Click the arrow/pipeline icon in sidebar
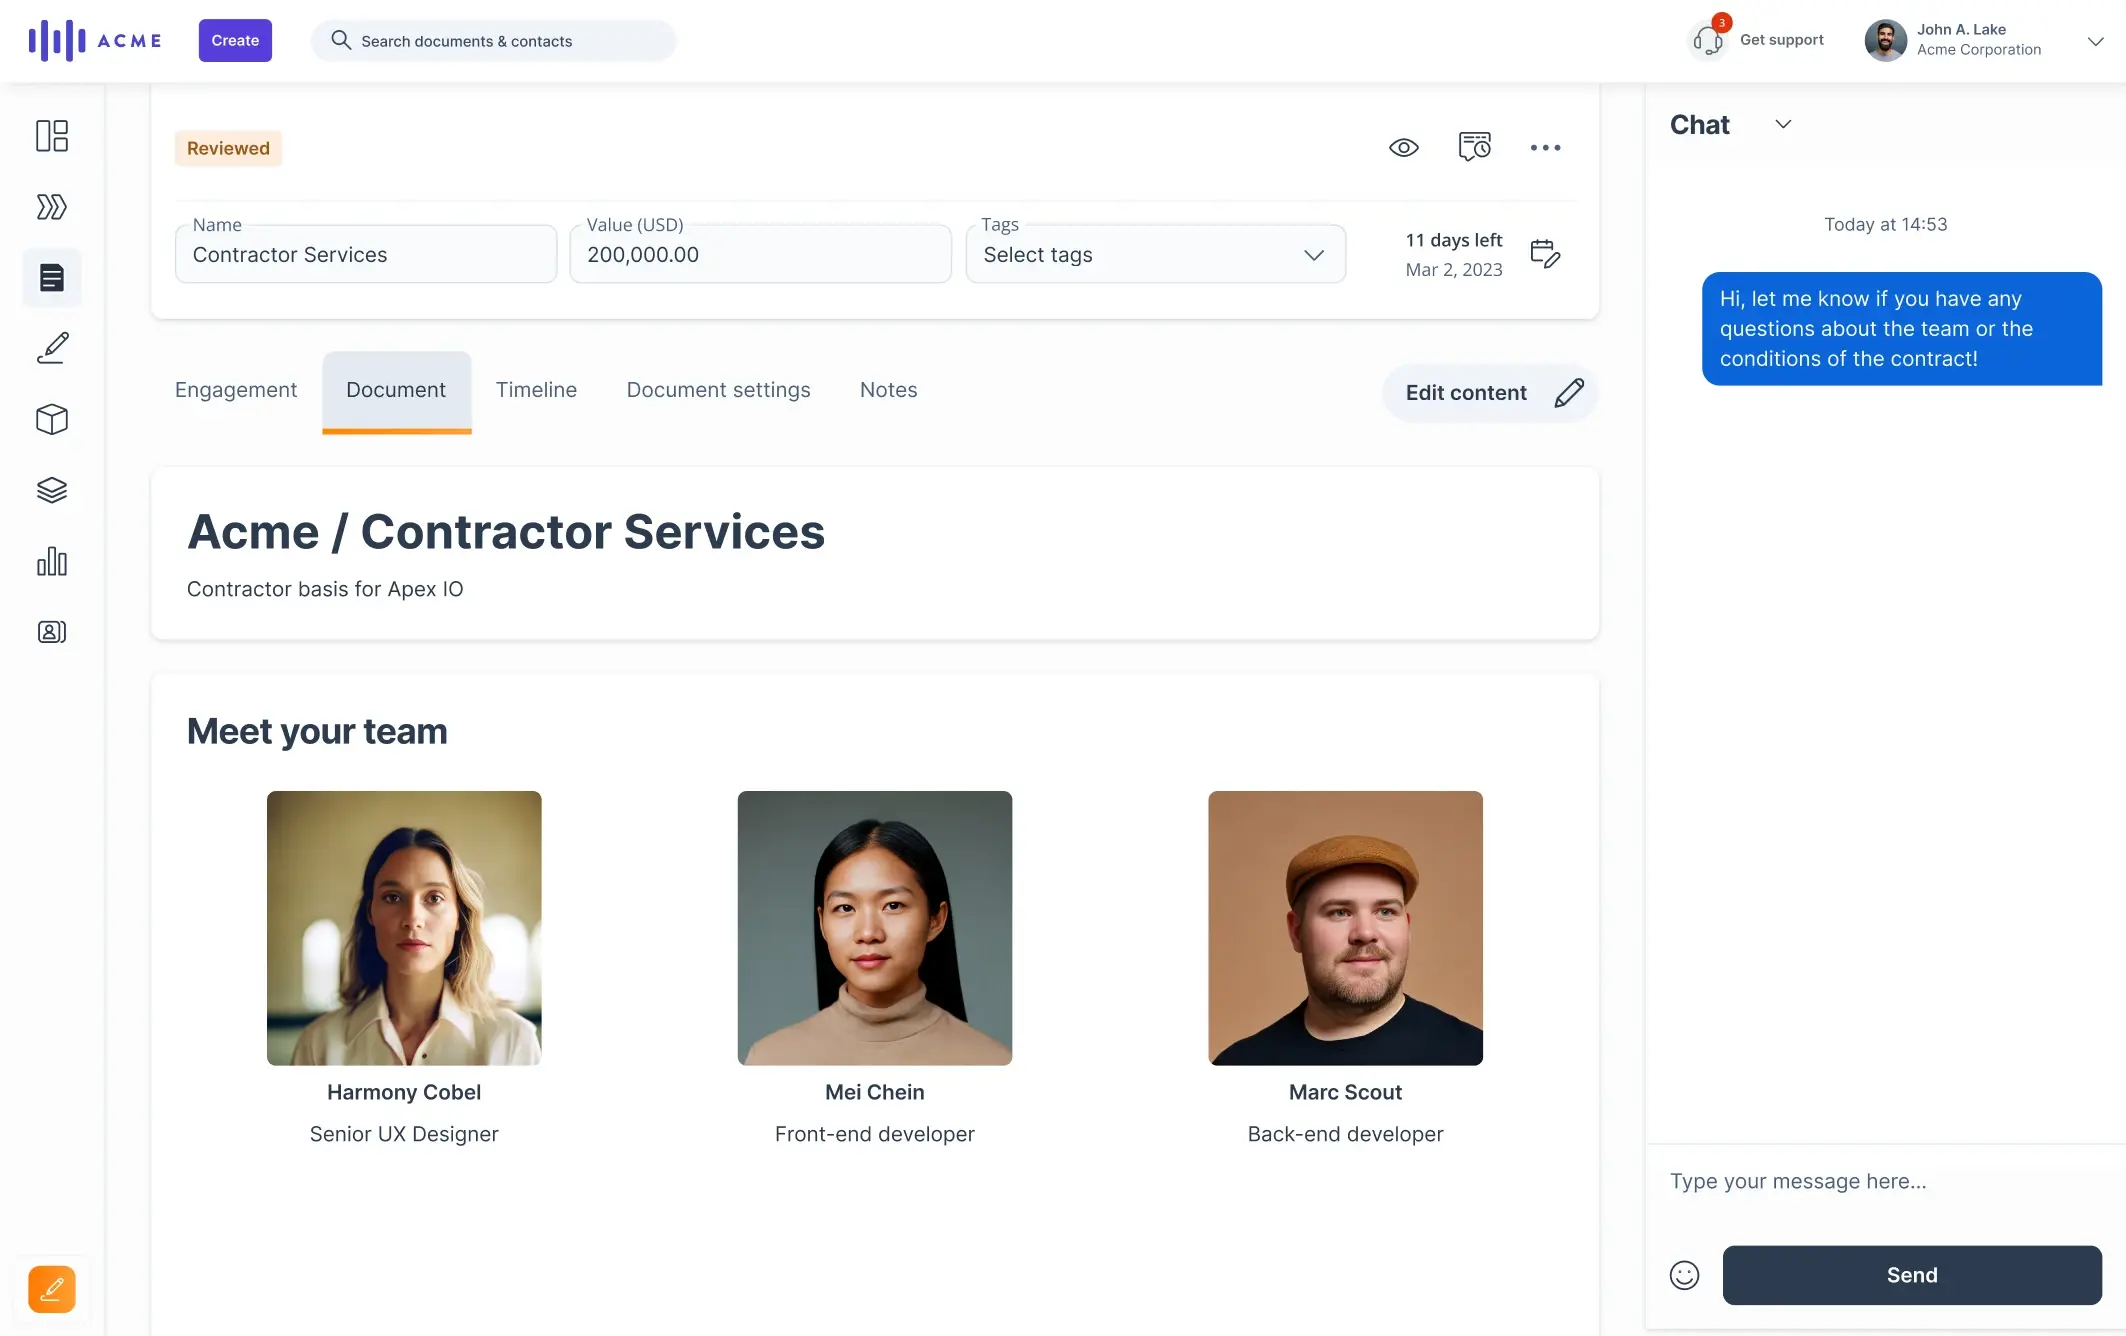 [x=51, y=206]
